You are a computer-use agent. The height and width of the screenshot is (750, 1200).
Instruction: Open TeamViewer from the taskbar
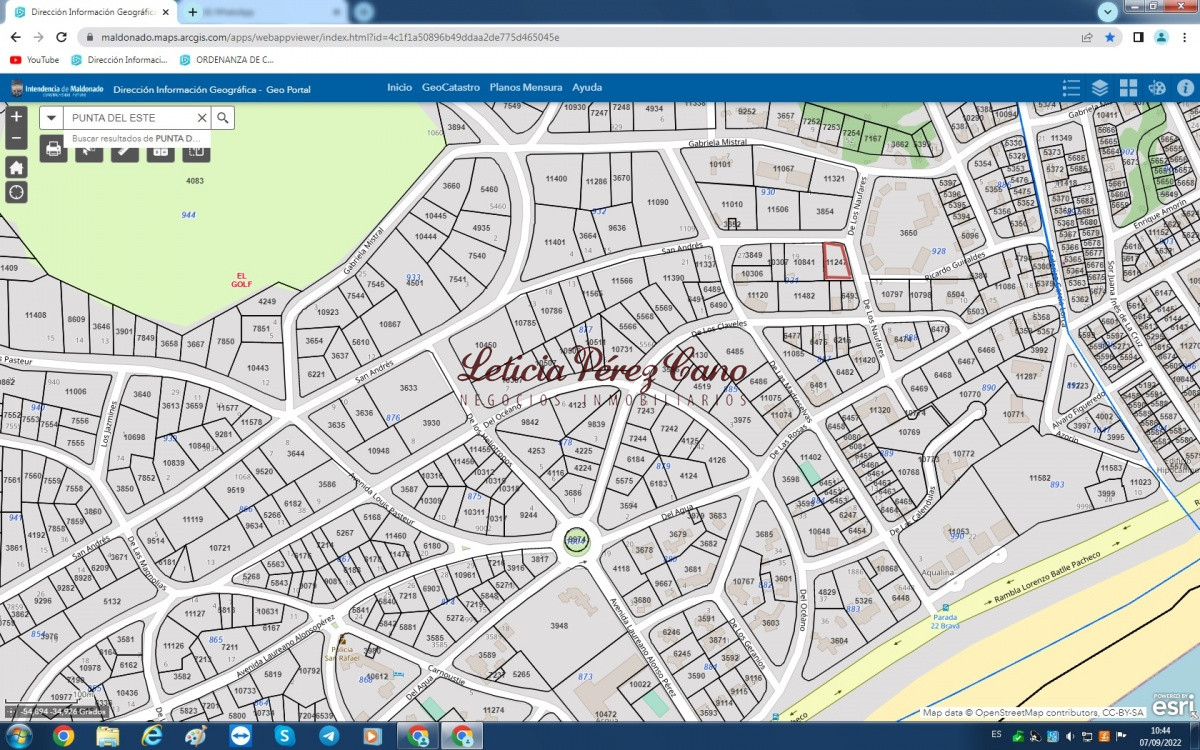click(241, 736)
